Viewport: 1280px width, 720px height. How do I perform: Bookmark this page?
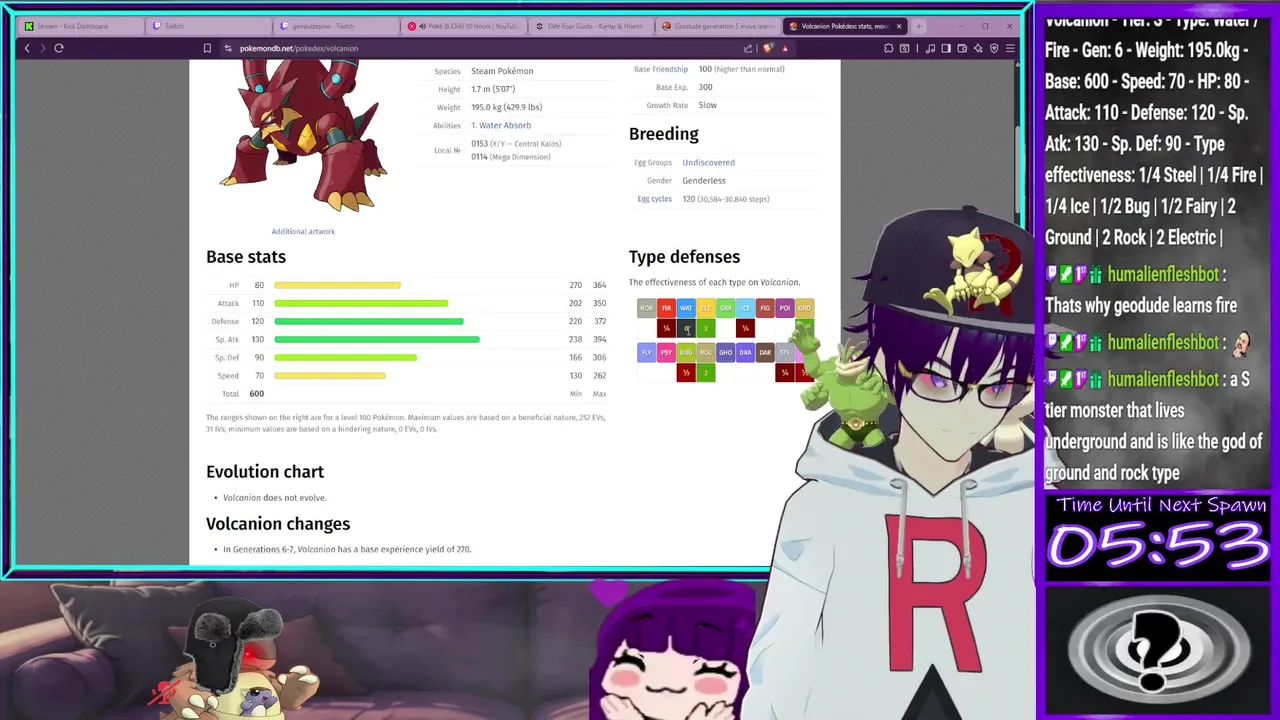(x=207, y=48)
